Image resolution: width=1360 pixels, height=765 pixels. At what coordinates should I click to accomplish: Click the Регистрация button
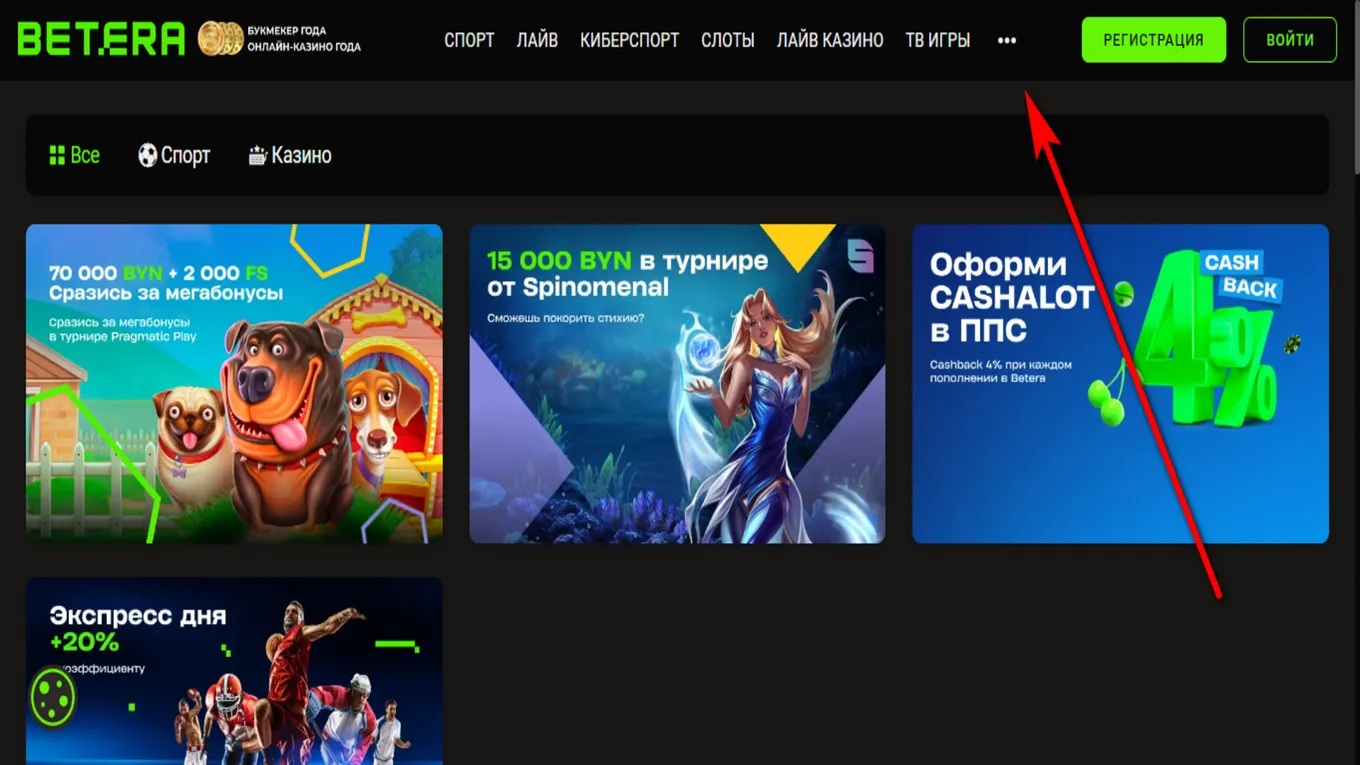pos(1153,40)
